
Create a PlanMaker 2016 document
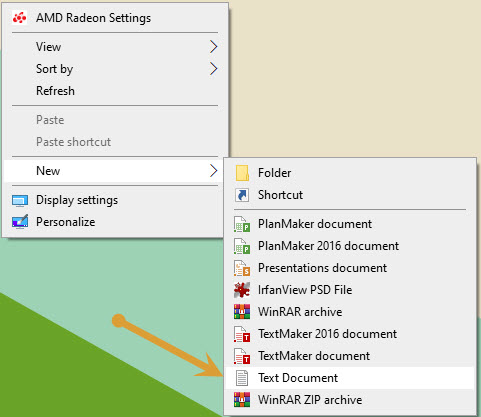pyautogui.click(x=350, y=246)
